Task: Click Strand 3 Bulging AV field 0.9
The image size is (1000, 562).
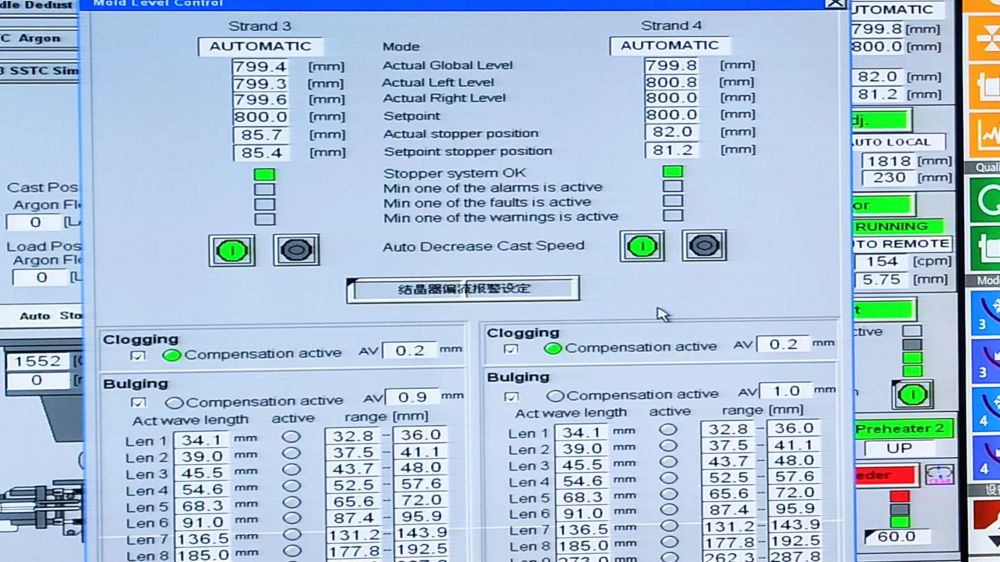Action: [x=412, y=397]
